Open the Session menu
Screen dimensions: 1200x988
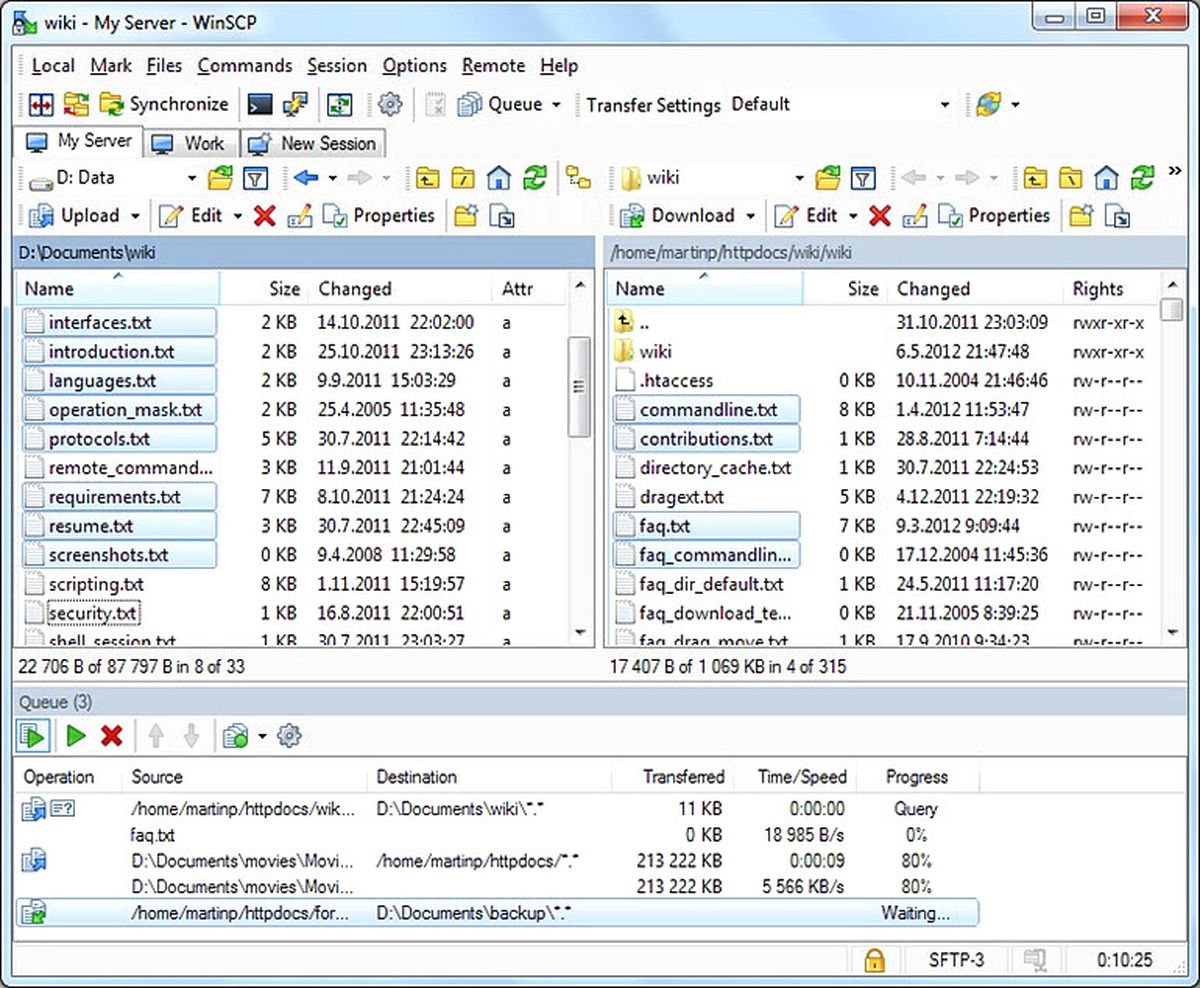point(337,66)
